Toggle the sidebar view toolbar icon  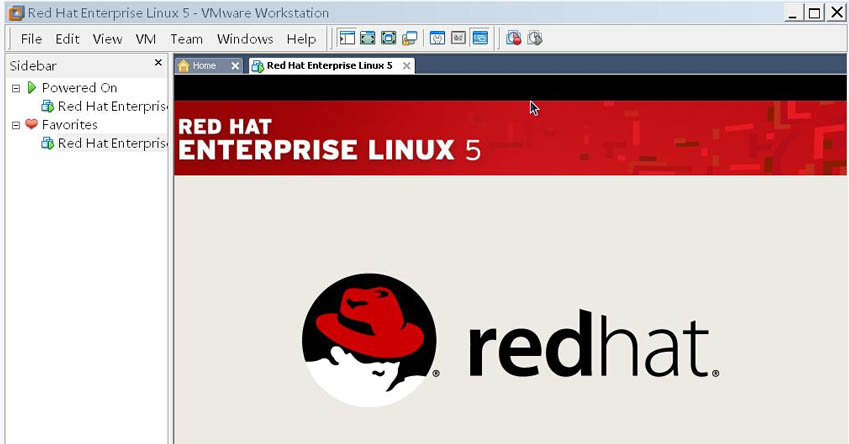coord(347,38)
